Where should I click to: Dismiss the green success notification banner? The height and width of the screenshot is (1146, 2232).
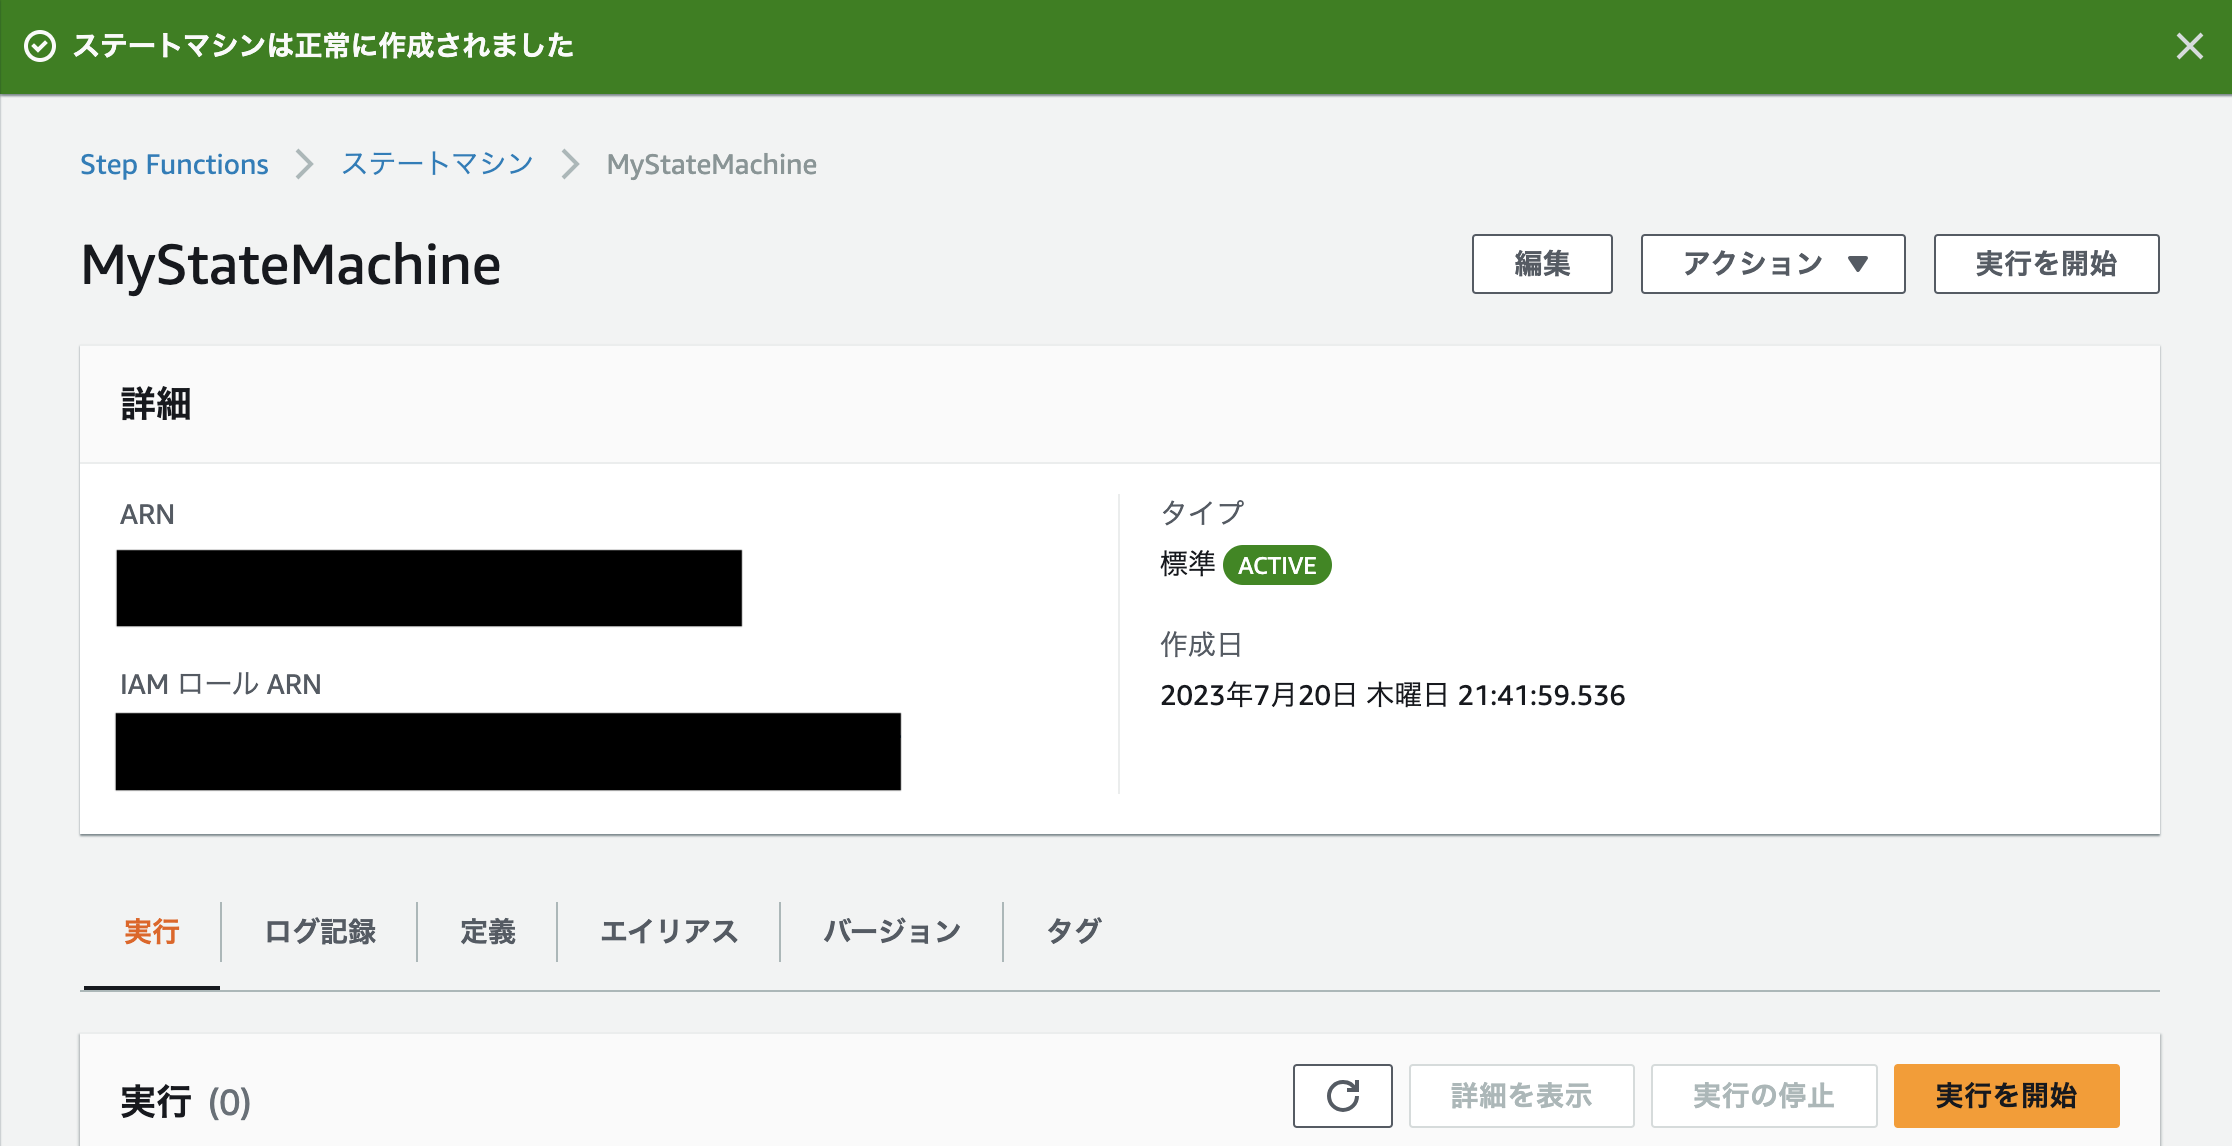tap(2189, 46)
